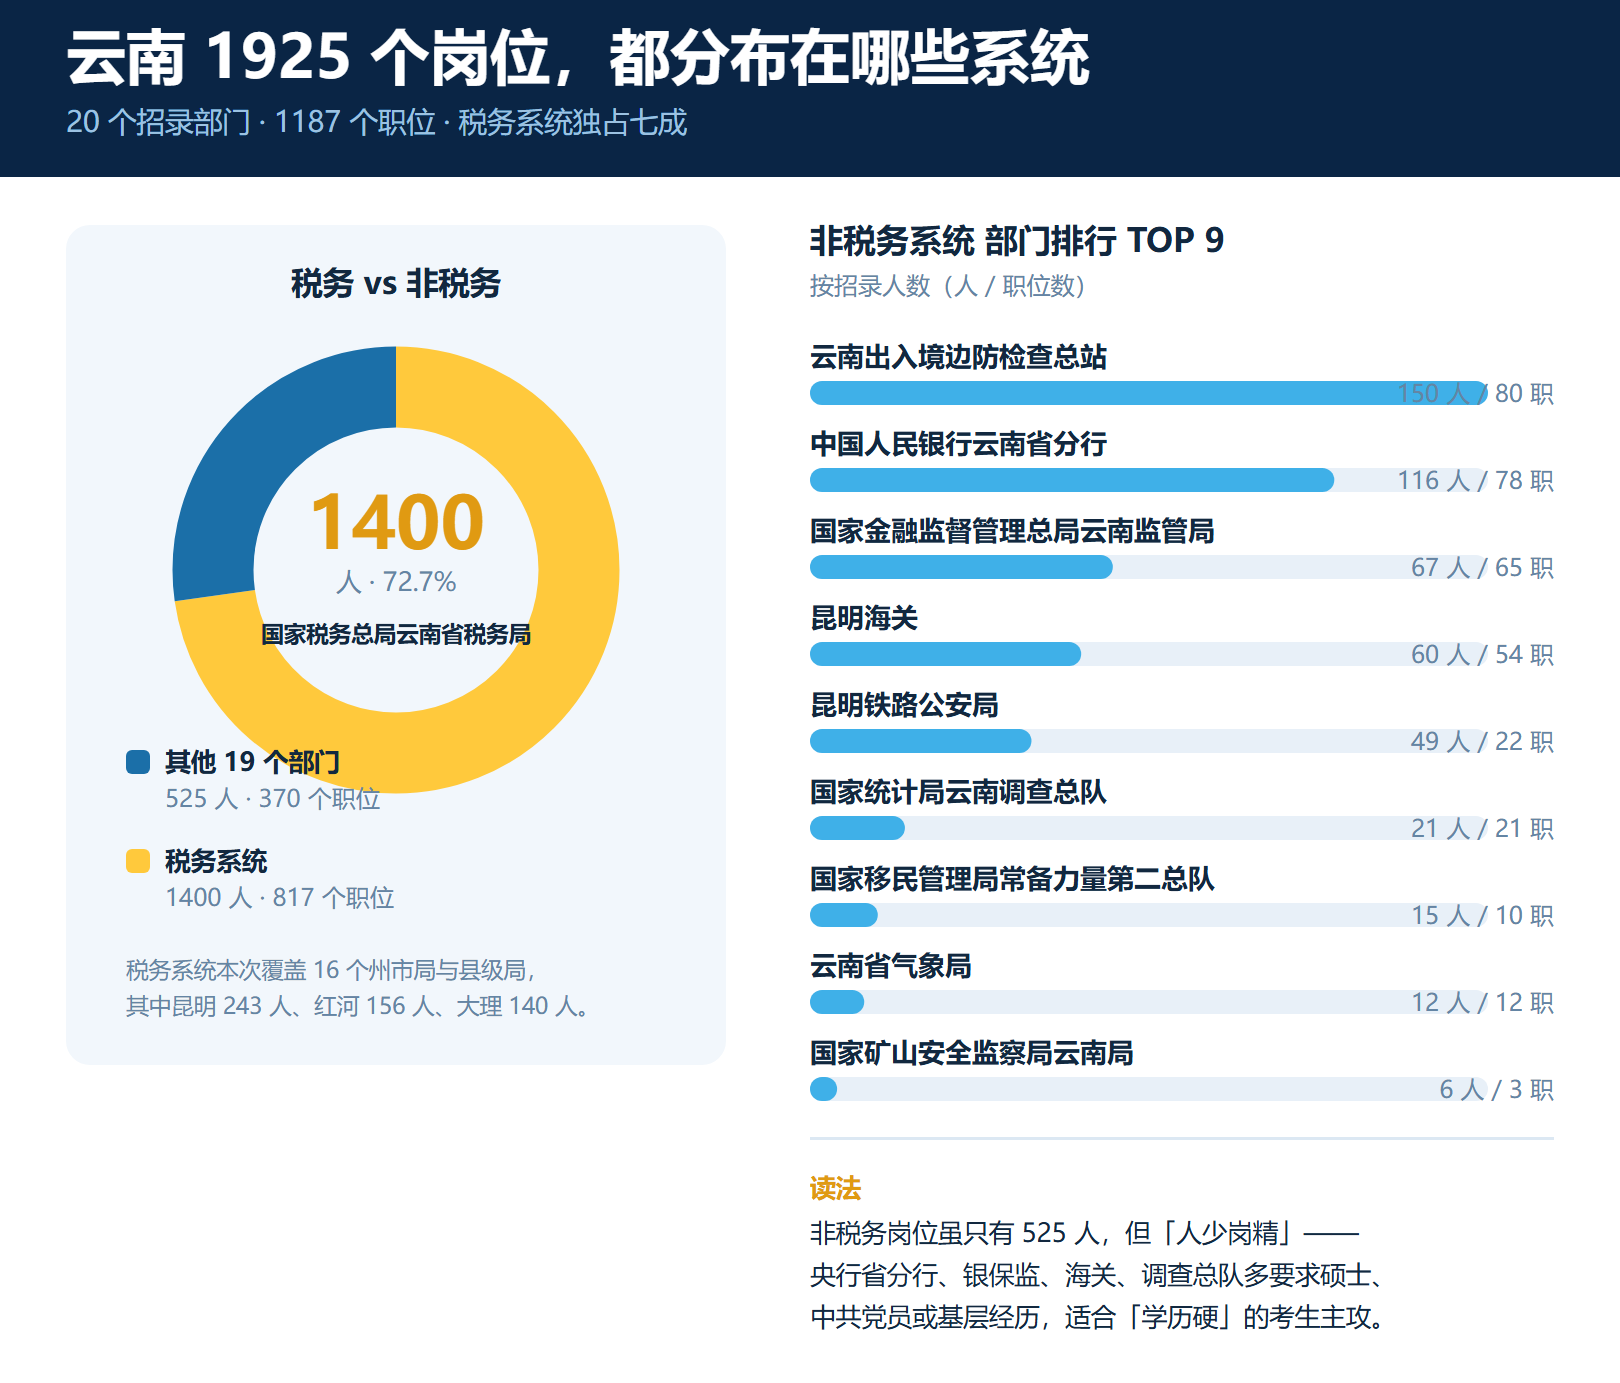The image size is (1620, 1383).
Task: Click the 非税务系统 部门排行 TOP 9 heading
Action: [x=1017, y=240]
